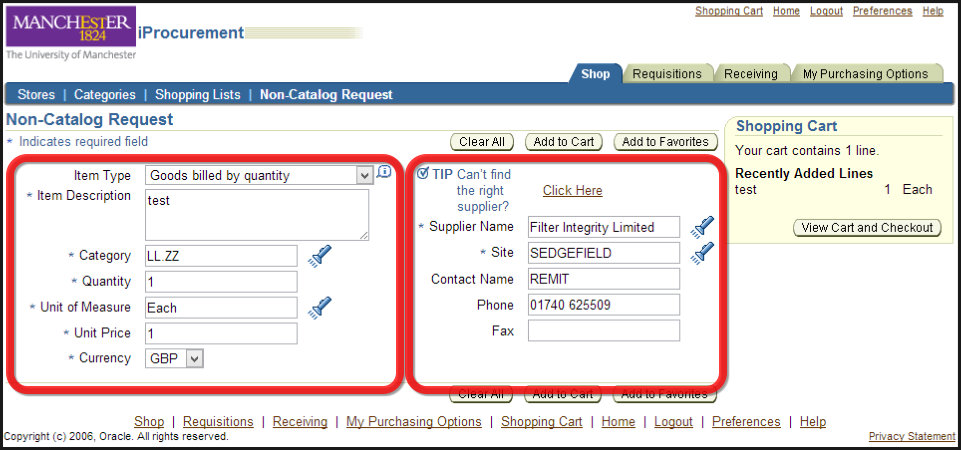The height and width of the screenshot is (450, 961).
Task: Open the Site search flashlight icon
Action: coord(702,253)
